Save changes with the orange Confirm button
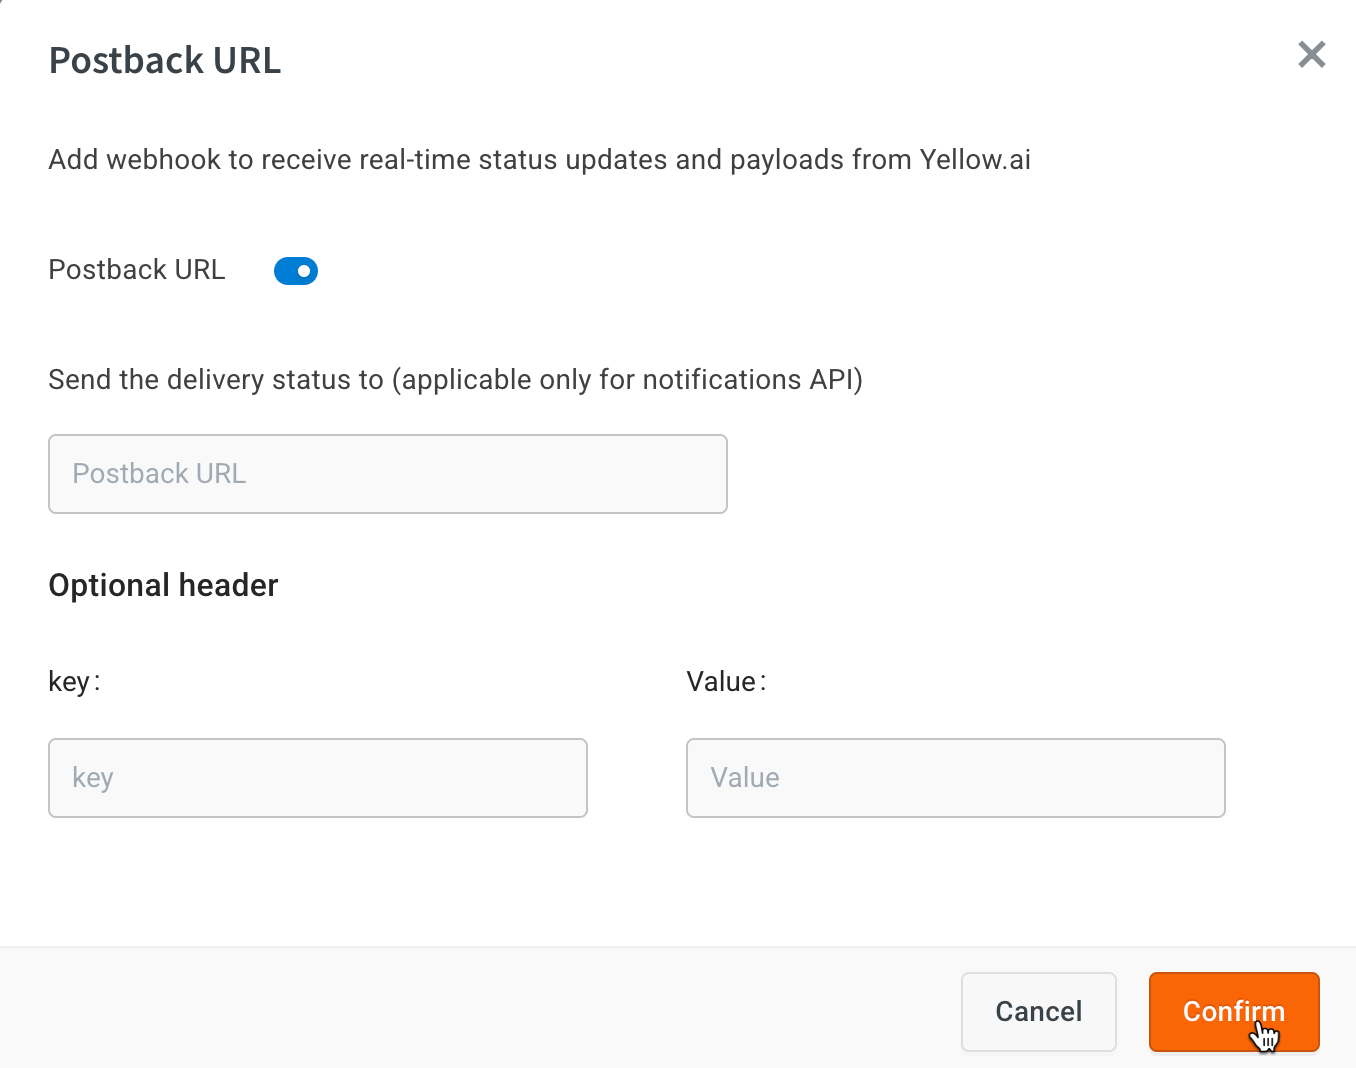The height and width of the screenshot is (1068, 1356). (1234, 1012)
